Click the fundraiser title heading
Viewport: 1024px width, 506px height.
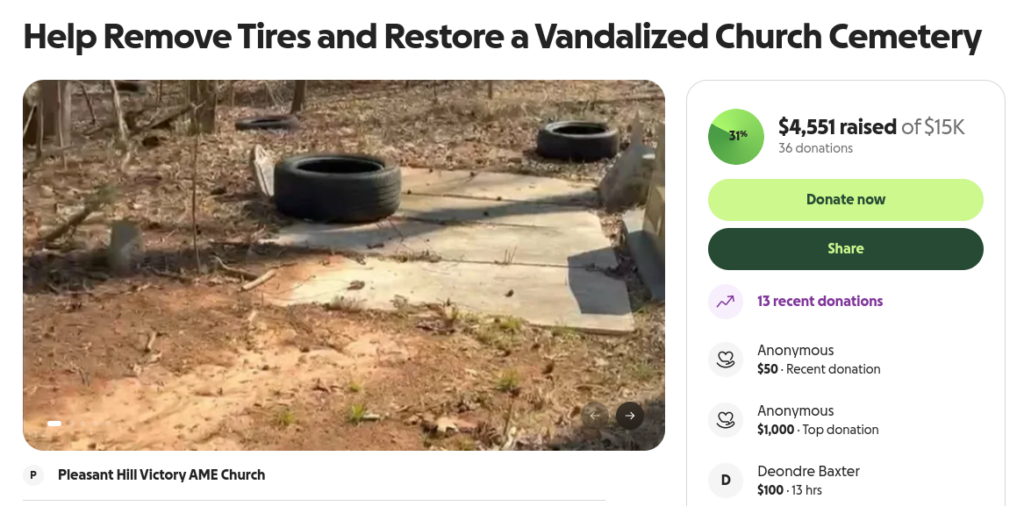click(x=502, y=37)
